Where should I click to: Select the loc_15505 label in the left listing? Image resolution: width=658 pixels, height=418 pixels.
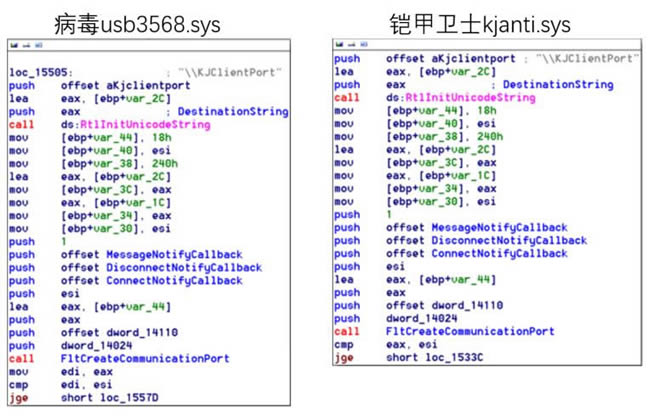tap(36, 70)
